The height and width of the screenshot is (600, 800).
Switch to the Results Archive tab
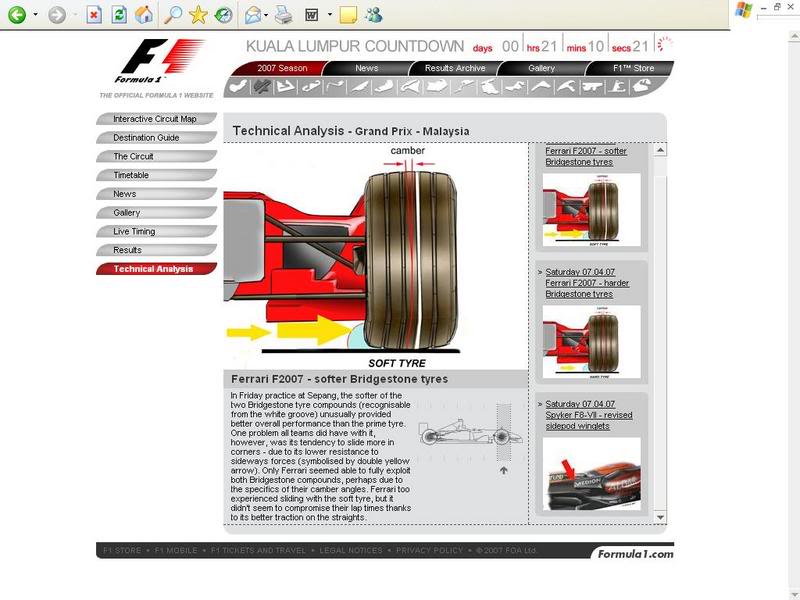455,68
